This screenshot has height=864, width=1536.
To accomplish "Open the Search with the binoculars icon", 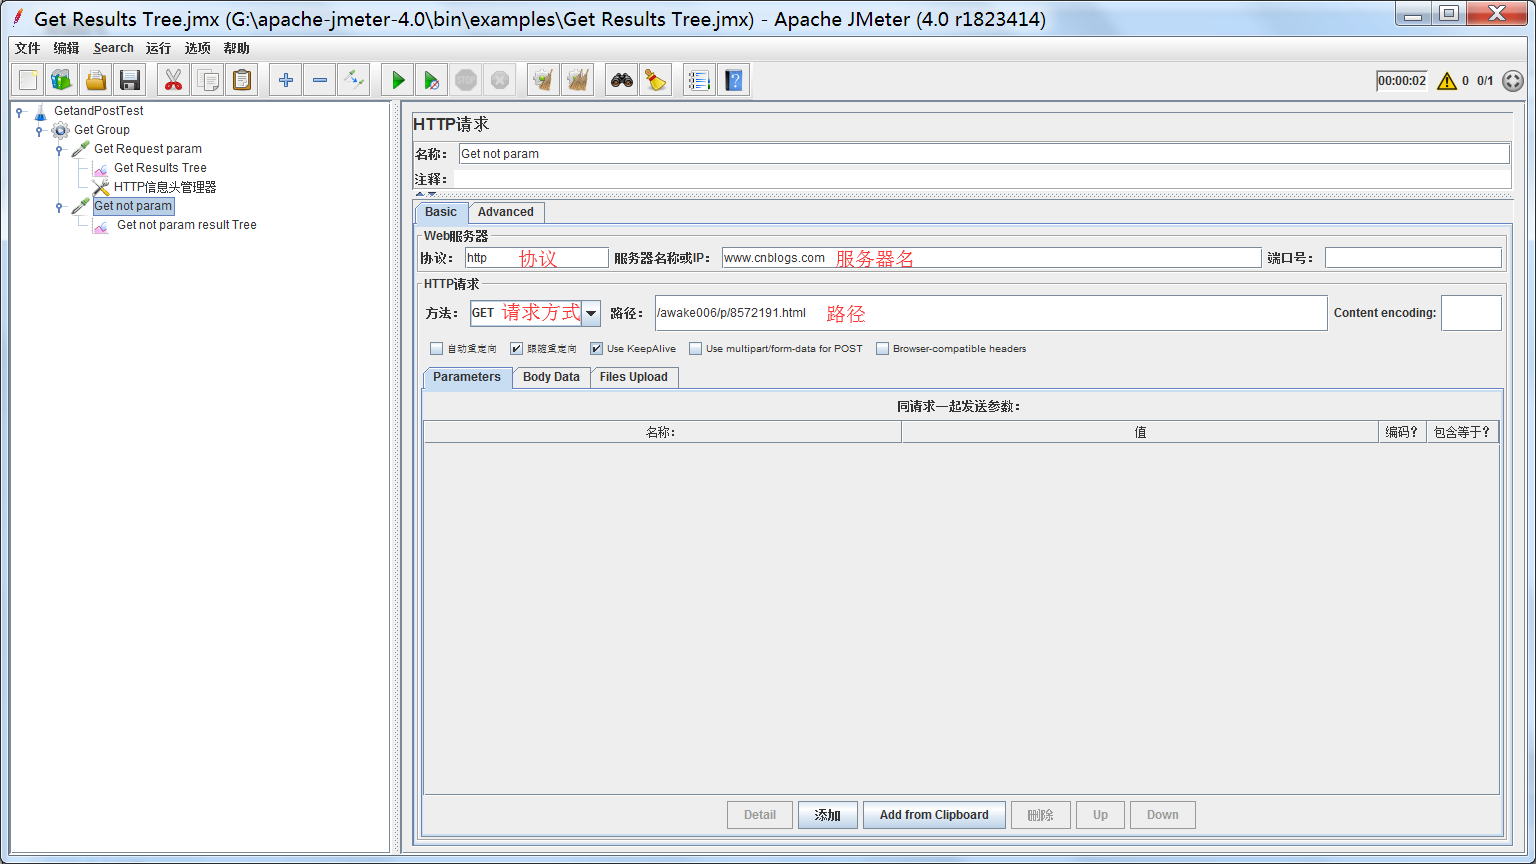I will point(621,79).
